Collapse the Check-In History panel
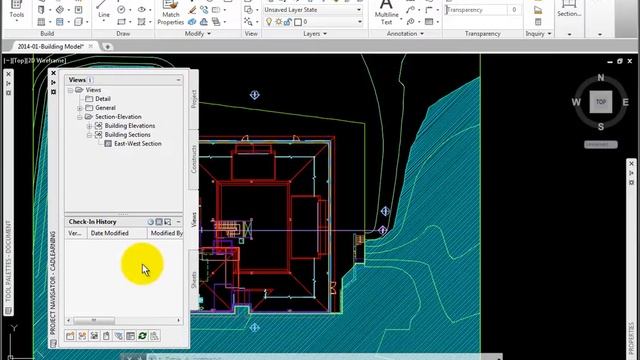This screenshot has height=360, width=640. point(178,222)
